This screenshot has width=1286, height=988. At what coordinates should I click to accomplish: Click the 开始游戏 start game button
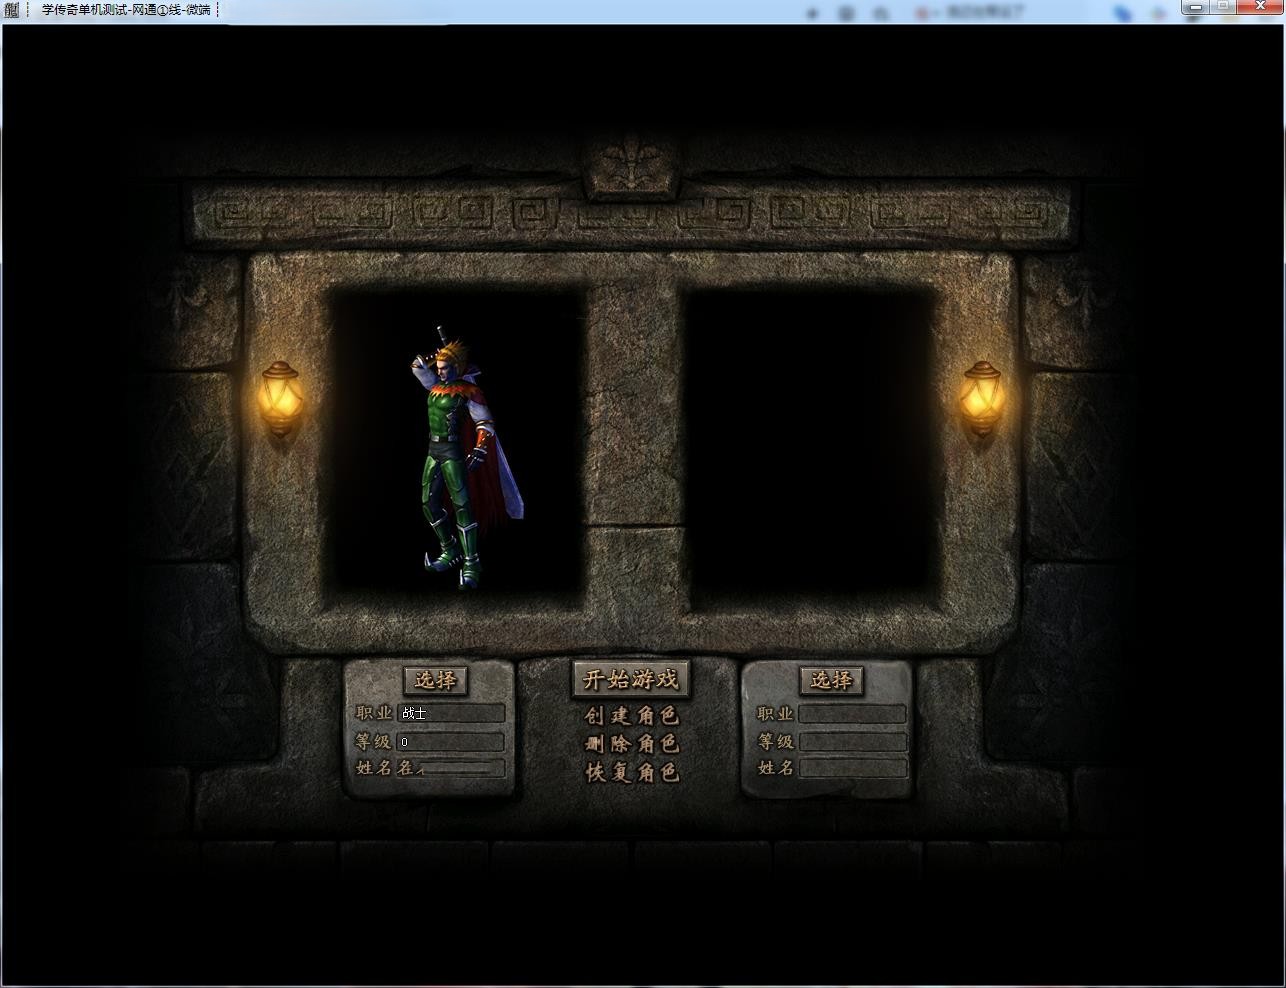631,680
